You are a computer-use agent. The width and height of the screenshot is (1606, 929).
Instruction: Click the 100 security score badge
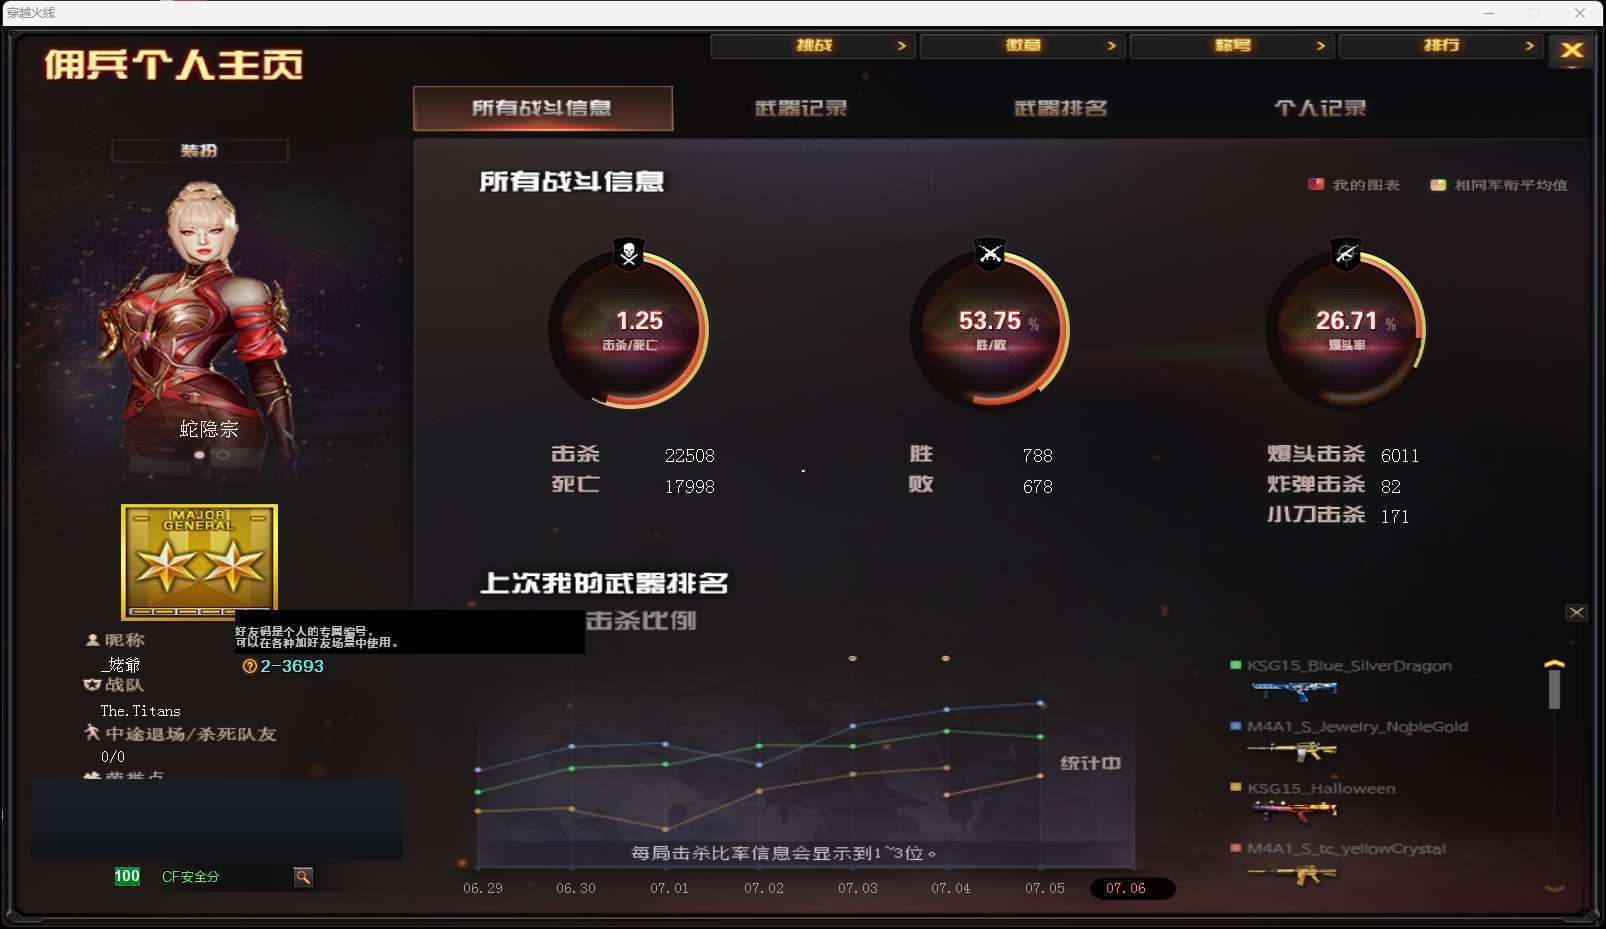[x=127, y=876]
